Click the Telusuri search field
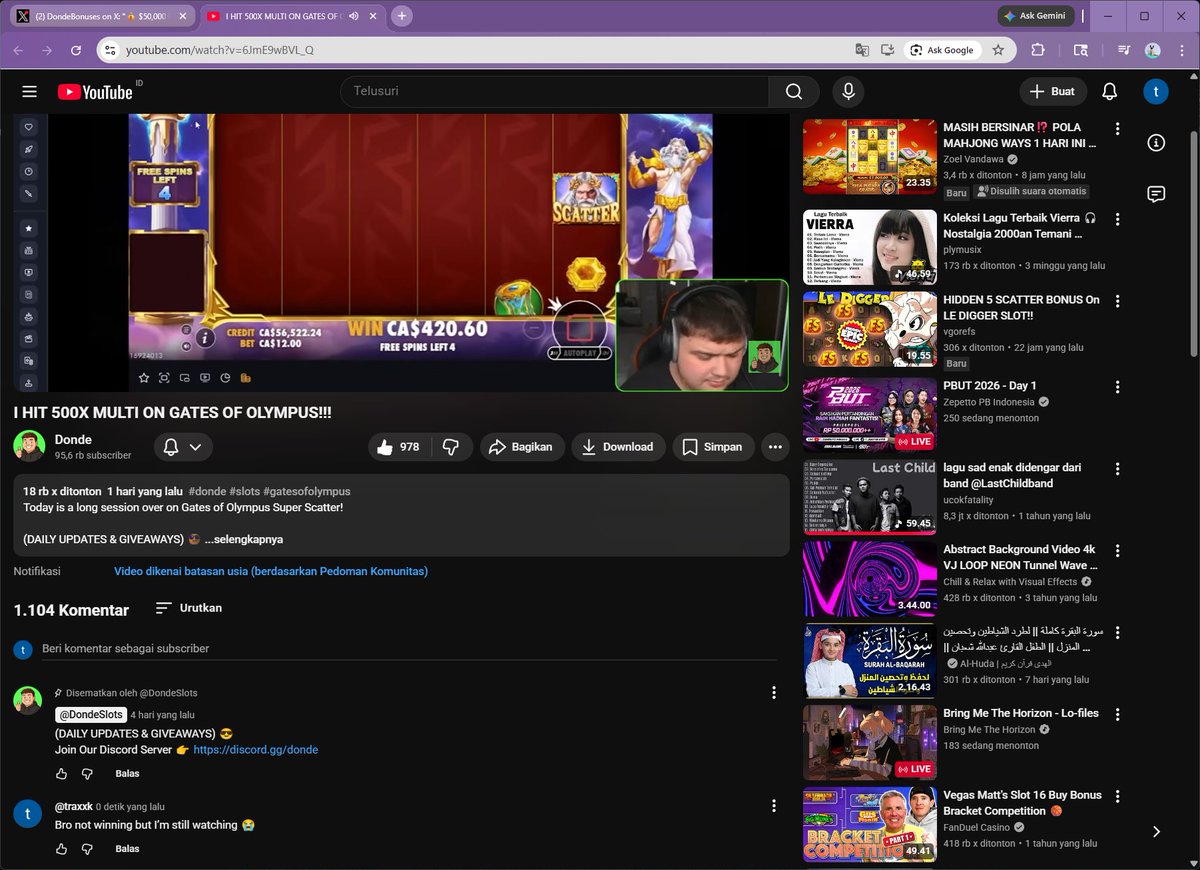This screenshot has height=870, width=1200. click(555, 91)
